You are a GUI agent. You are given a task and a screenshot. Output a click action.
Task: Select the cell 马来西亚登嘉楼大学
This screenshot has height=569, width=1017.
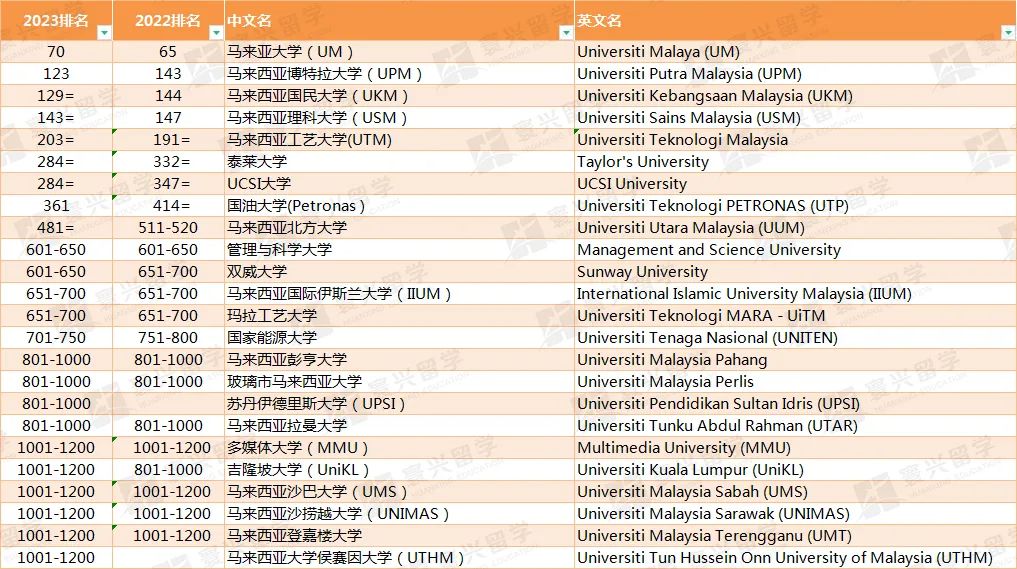click(x=400, y=537)
